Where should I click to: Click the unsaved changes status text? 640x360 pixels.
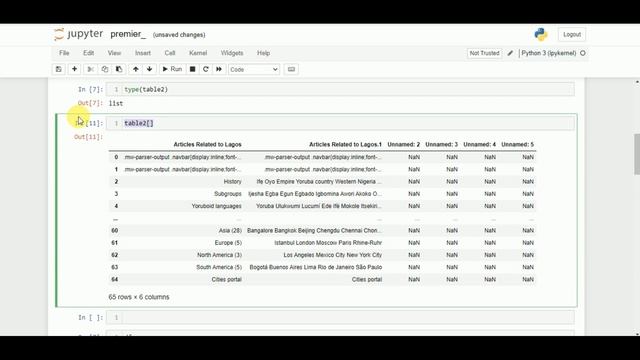[x=179, y=35]
